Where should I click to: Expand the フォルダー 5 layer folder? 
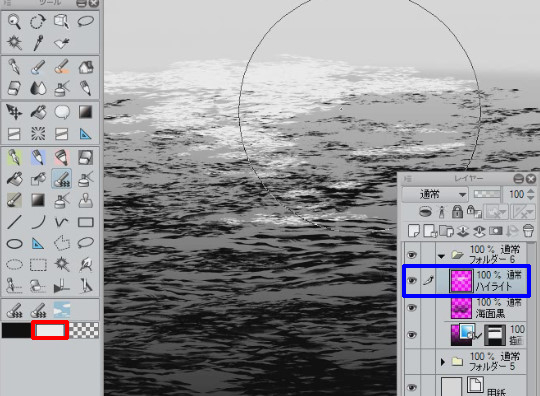click(443, 362)
